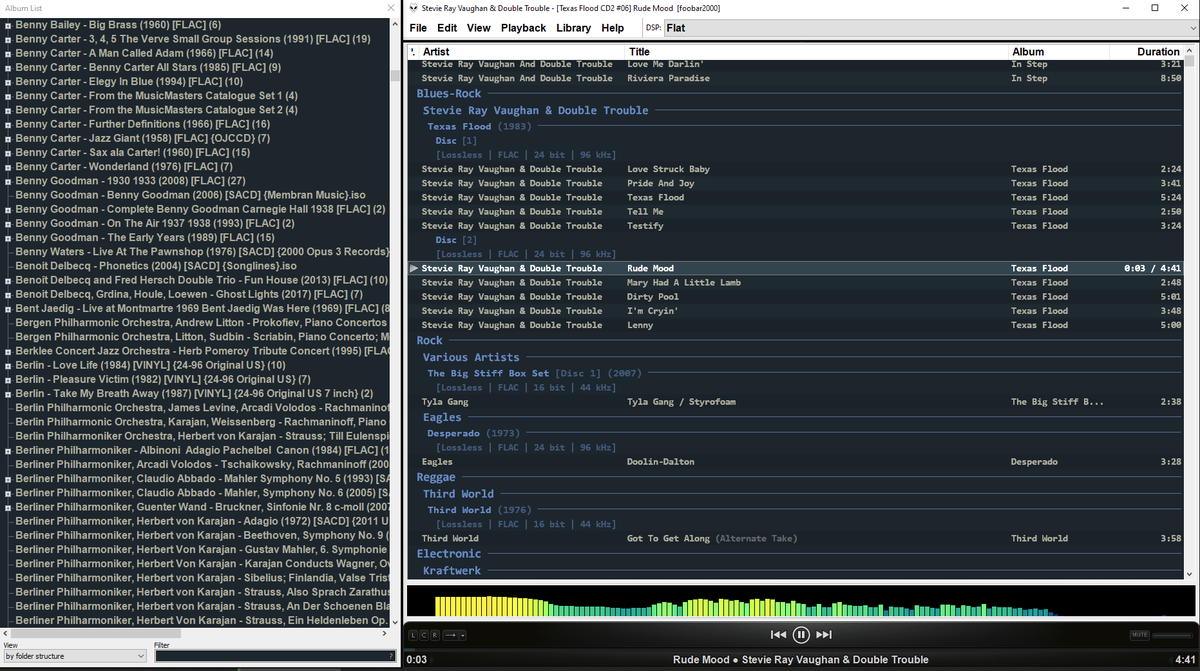Image resolution: width=1200 pixels, height=671 pixels.
Task: Pause playback with the pause button
Action: (801, 635)
